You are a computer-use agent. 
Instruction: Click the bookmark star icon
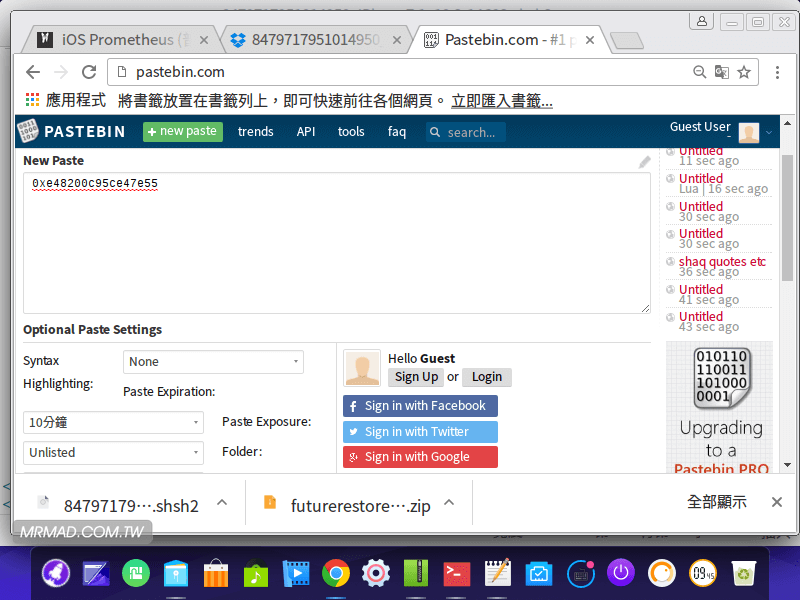coord(744,72)
